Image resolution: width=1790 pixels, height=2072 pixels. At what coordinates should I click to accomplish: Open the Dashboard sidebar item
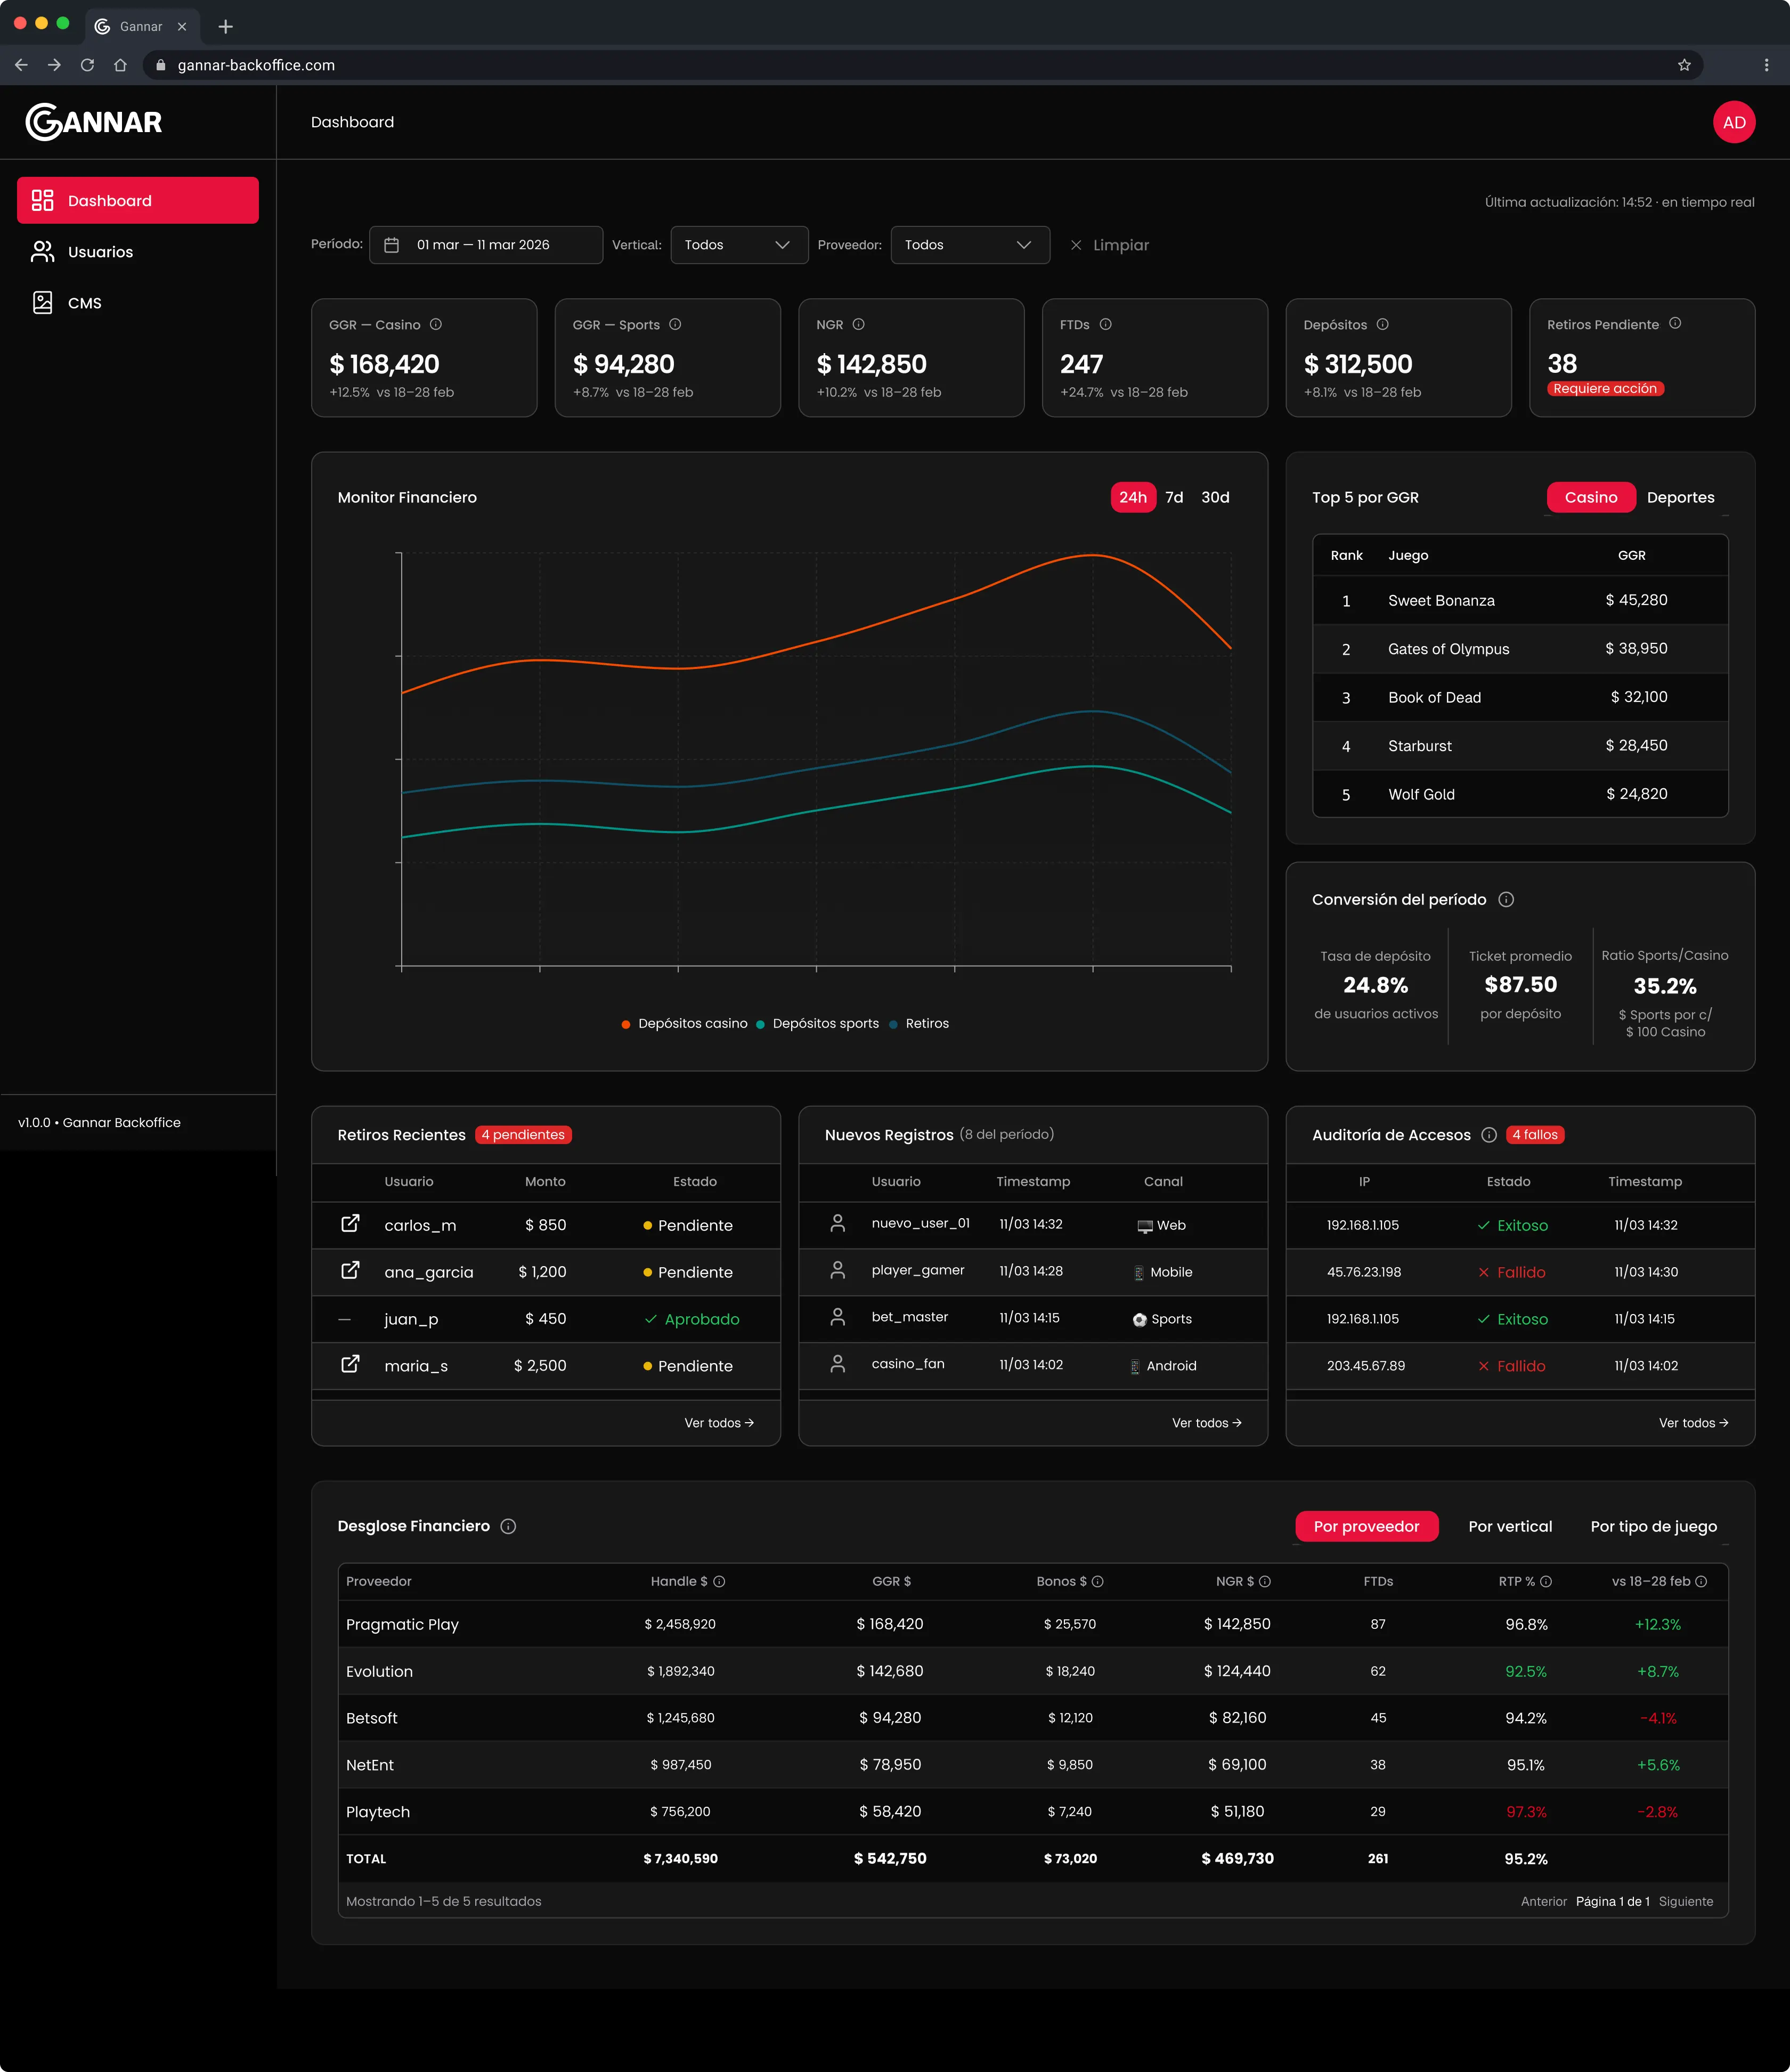pos(138,200)
